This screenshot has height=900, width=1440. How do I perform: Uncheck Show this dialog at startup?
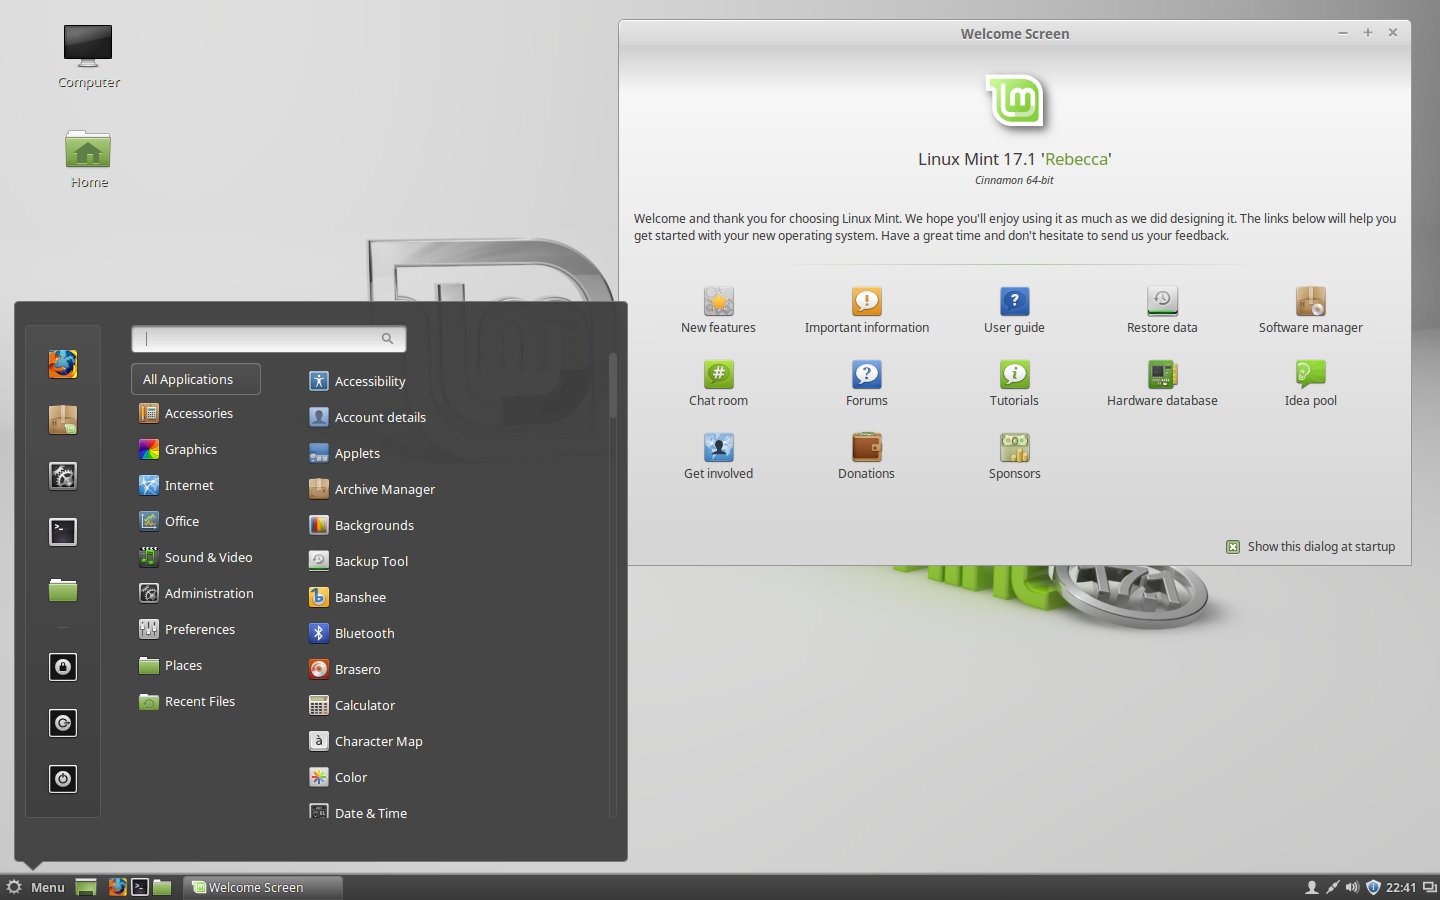[x=1233, y=547]
